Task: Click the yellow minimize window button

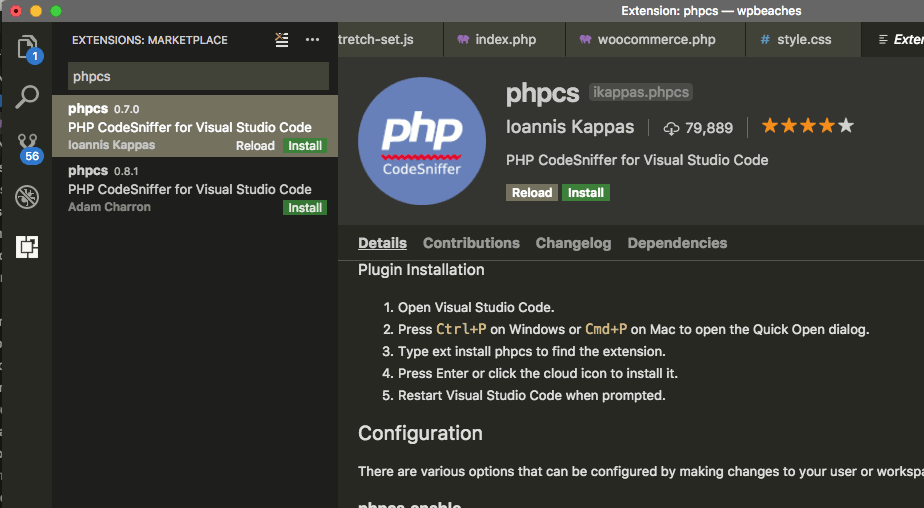Action: click(36, 11)
